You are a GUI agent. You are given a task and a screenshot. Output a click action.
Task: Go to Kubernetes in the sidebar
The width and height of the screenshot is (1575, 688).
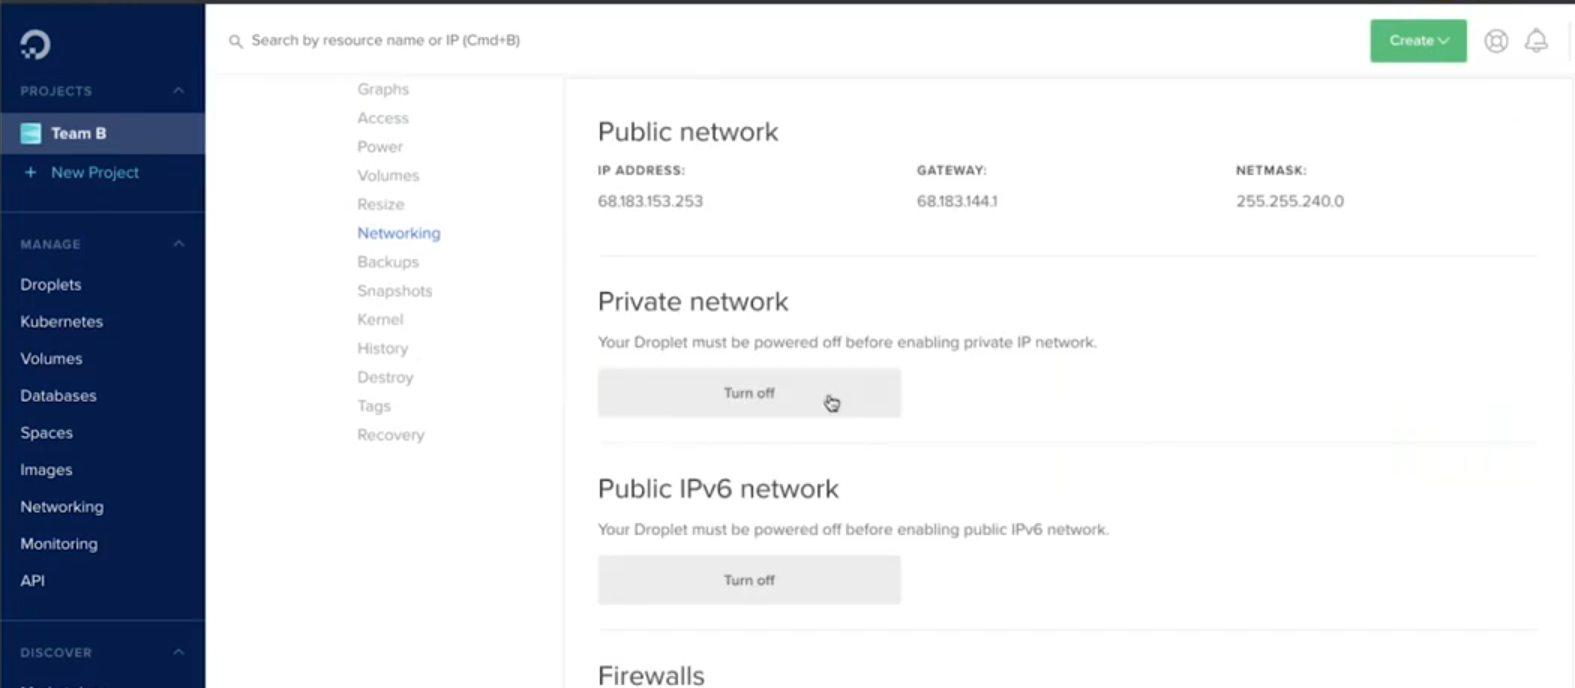click(x=62, y=321)
